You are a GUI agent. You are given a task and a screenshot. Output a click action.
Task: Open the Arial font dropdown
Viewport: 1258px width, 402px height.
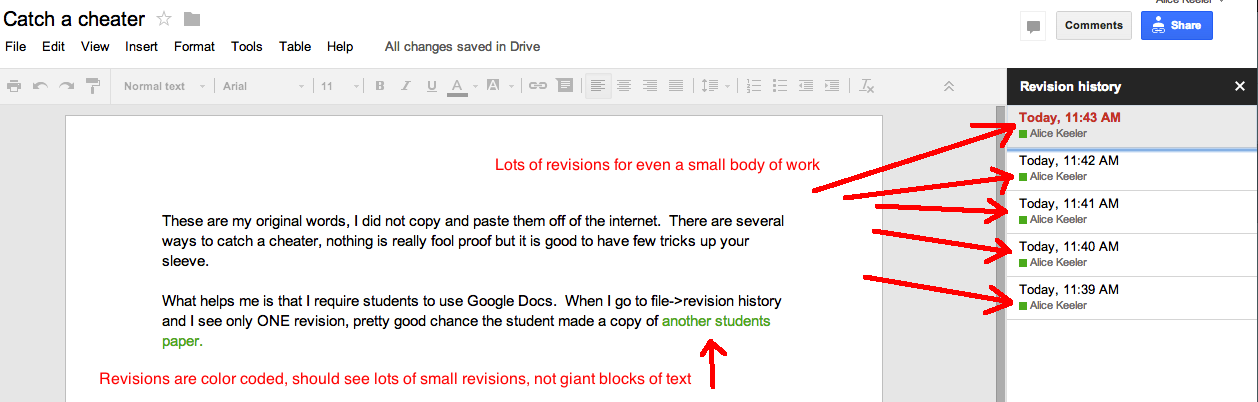coord(263,86)
